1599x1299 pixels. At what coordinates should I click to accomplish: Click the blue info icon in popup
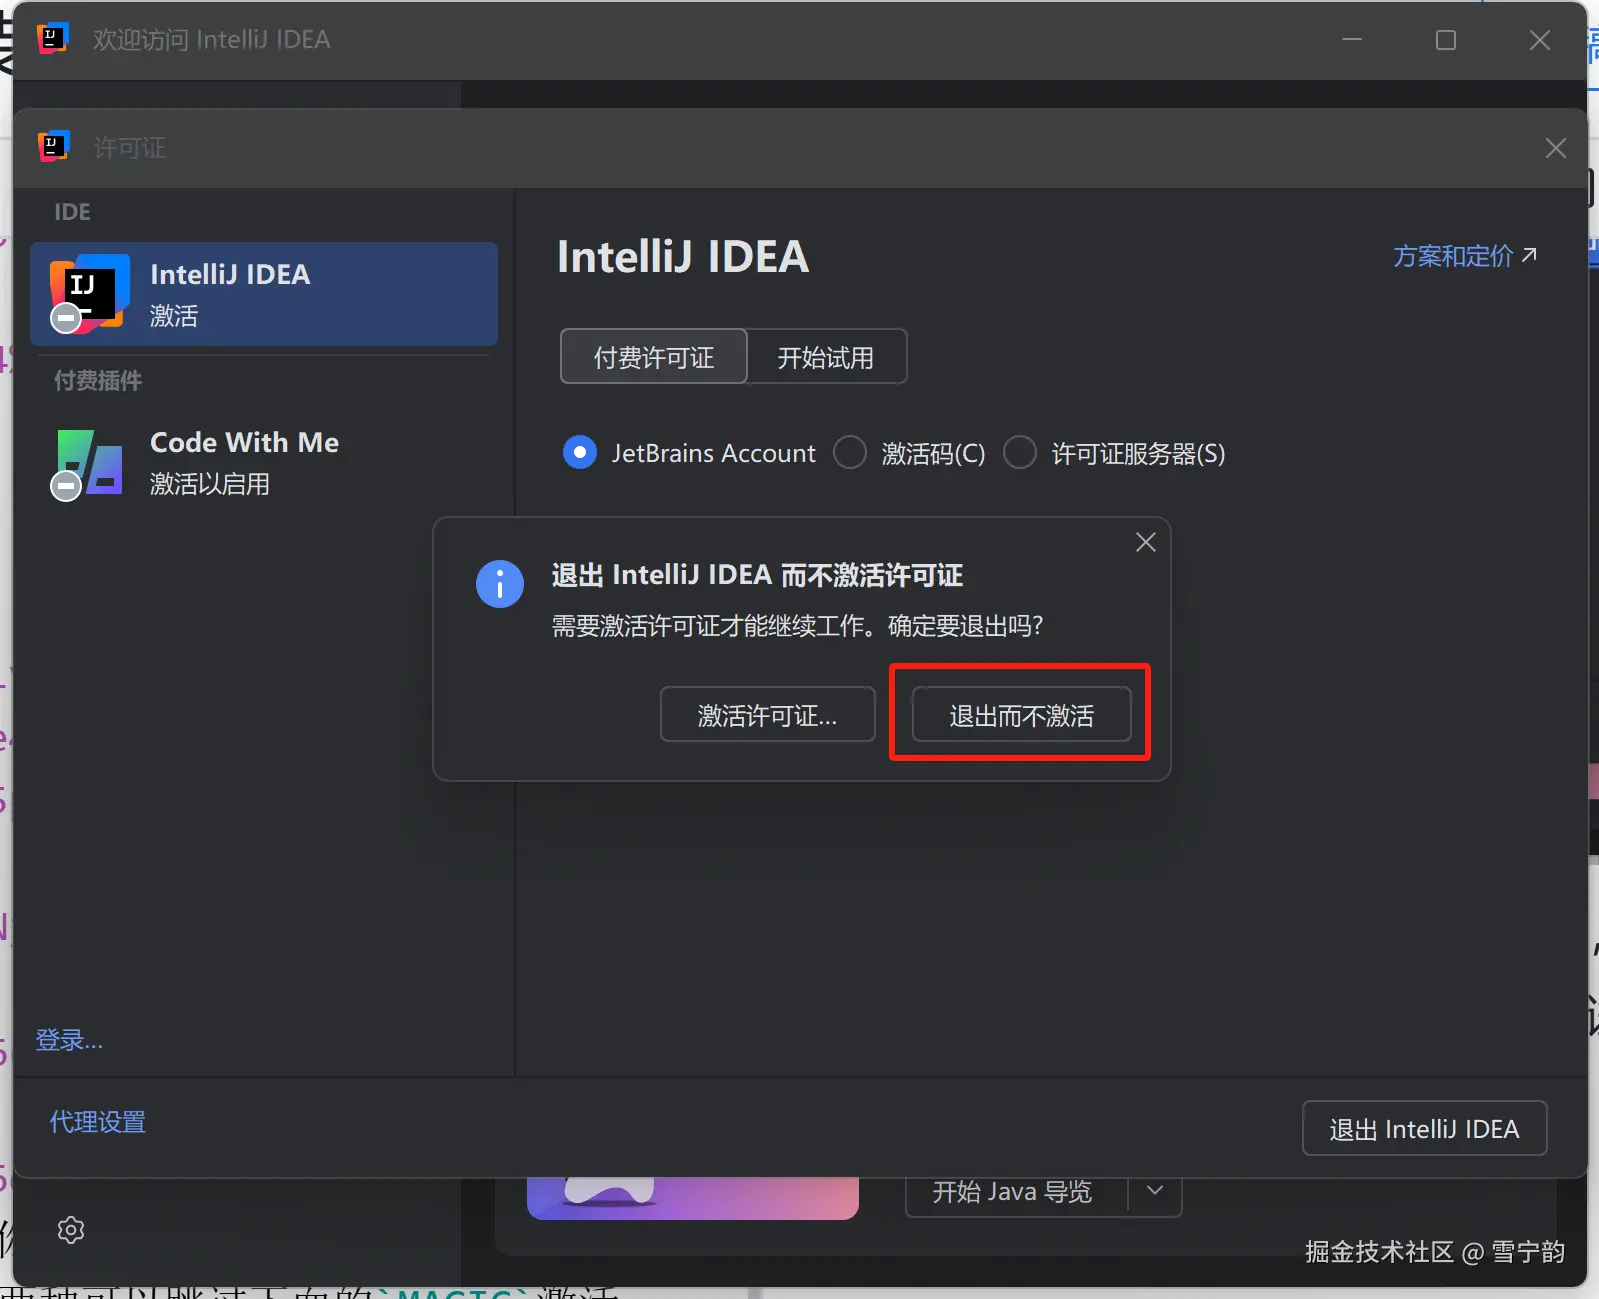[x=500, y=583]
